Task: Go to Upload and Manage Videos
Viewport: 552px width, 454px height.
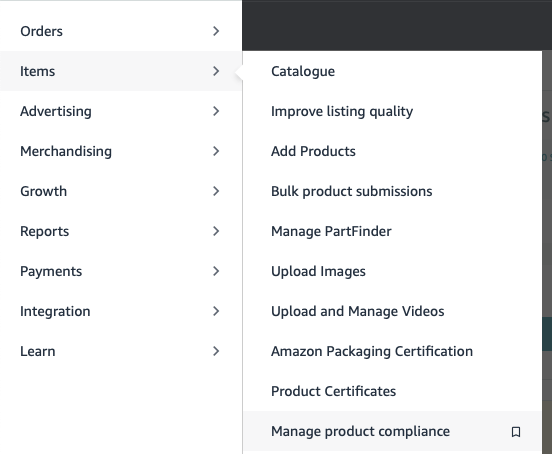Action: click(392, 311)
